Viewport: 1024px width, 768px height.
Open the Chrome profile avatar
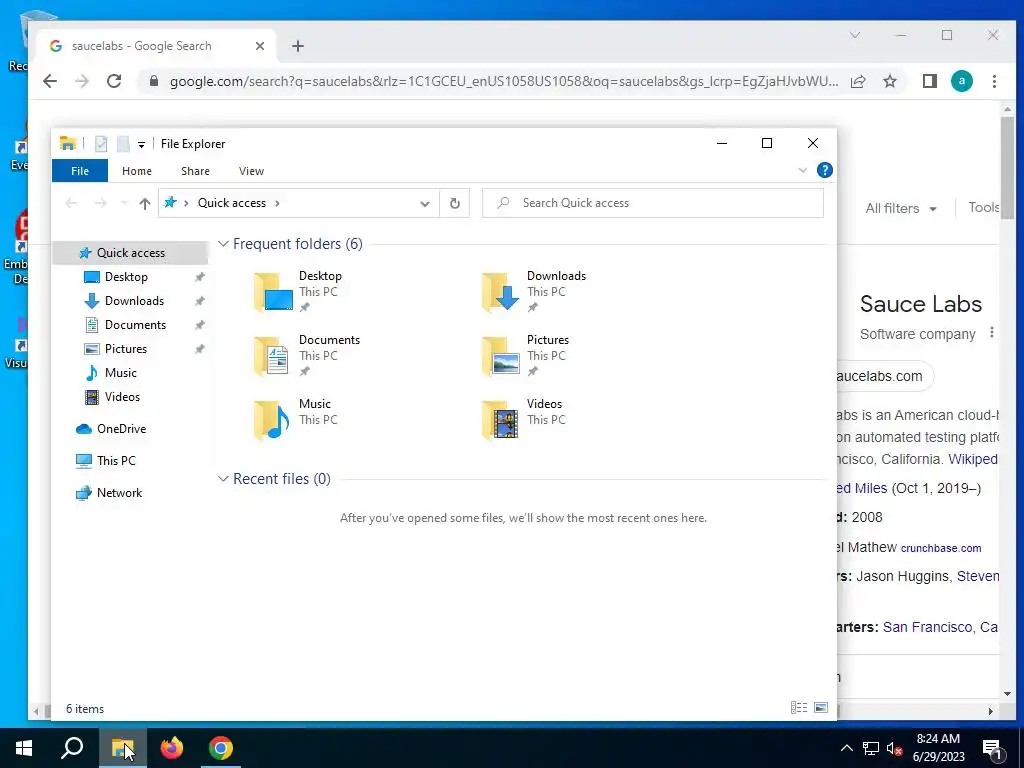point(961,81)
